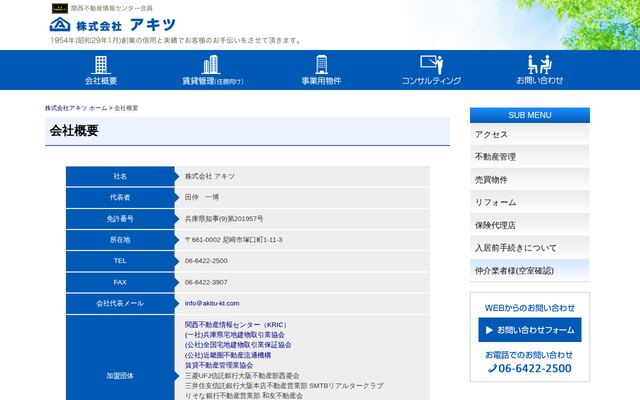The width and height of the screenshot is (640, 400).
Task: Click the 免許番号 row header
Action: [x=120, y=219]
